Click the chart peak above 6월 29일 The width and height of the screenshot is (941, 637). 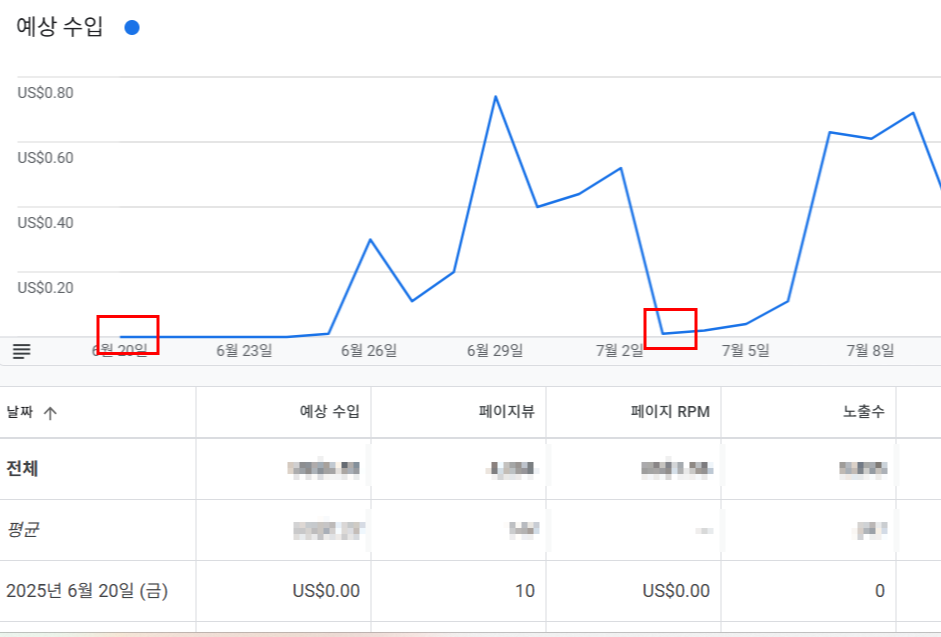click(x=497, y=95)
